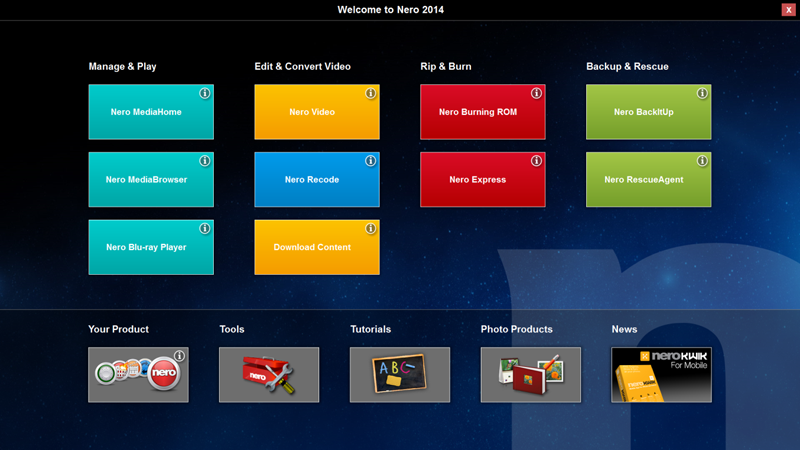Open info icon on Nero Blu-ray Player tile
Viewport: 800px width, 450px height.
[205, 228]
